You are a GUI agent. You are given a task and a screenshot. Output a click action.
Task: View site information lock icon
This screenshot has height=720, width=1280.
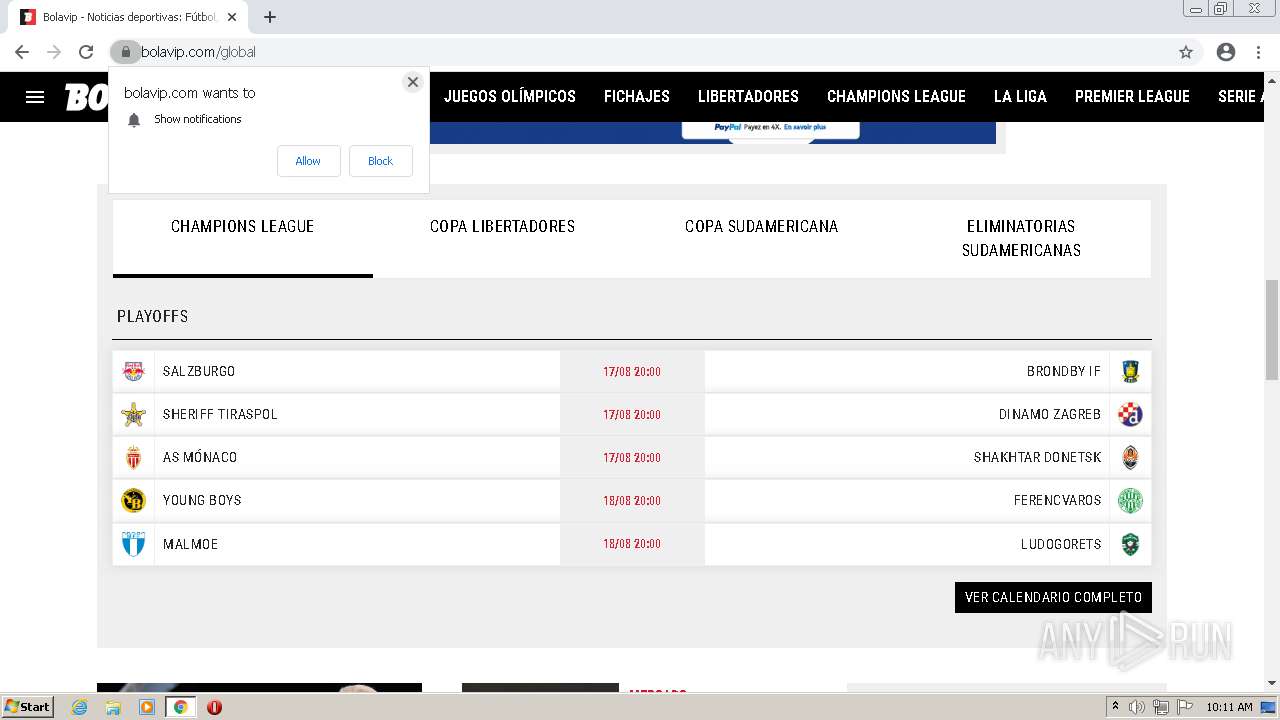click(x=125, y=52)
